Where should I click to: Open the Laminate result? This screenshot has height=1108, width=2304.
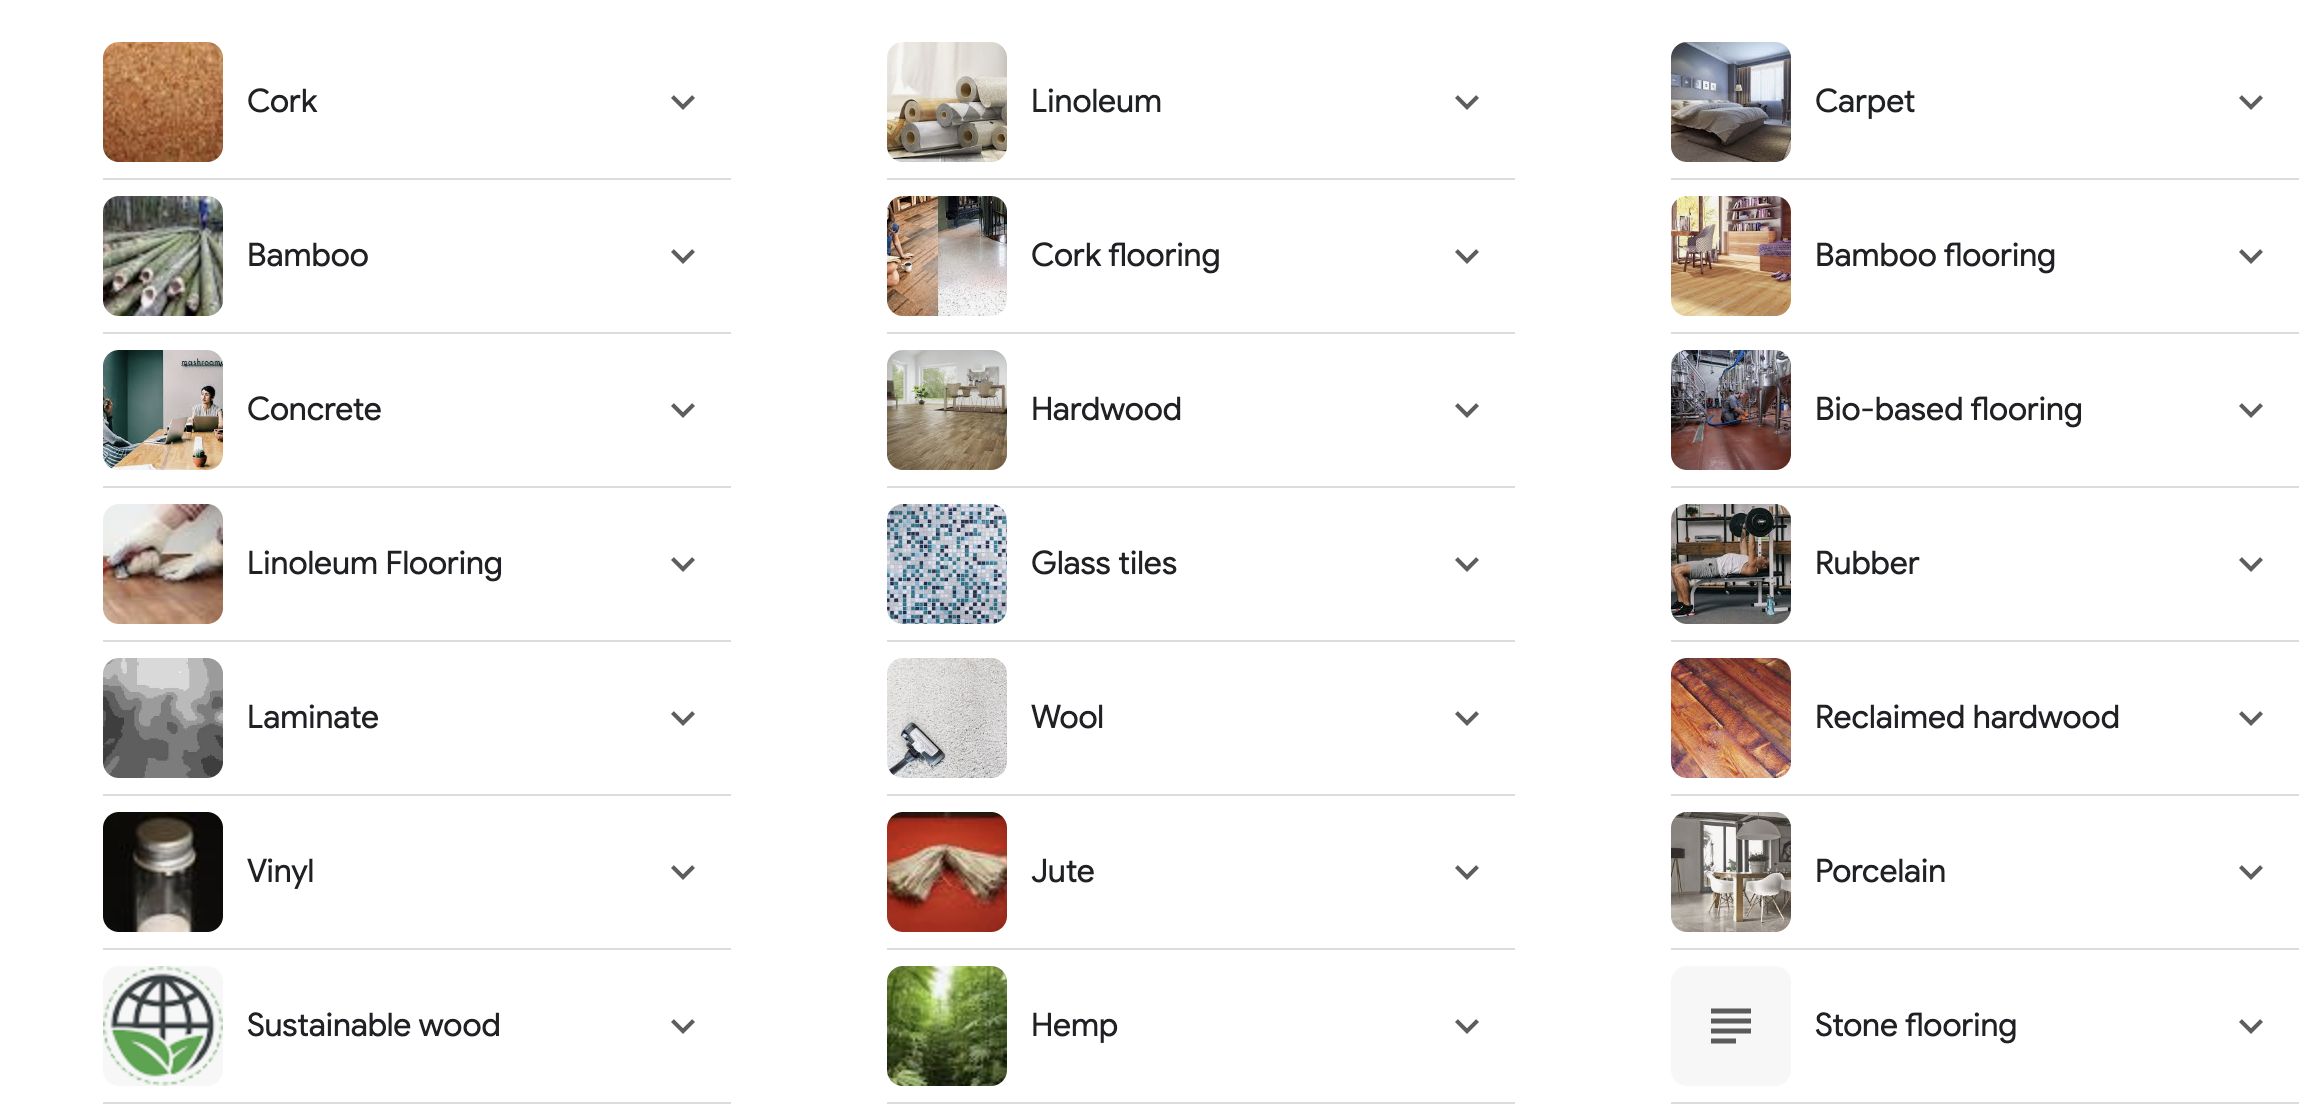click(313, 717)
